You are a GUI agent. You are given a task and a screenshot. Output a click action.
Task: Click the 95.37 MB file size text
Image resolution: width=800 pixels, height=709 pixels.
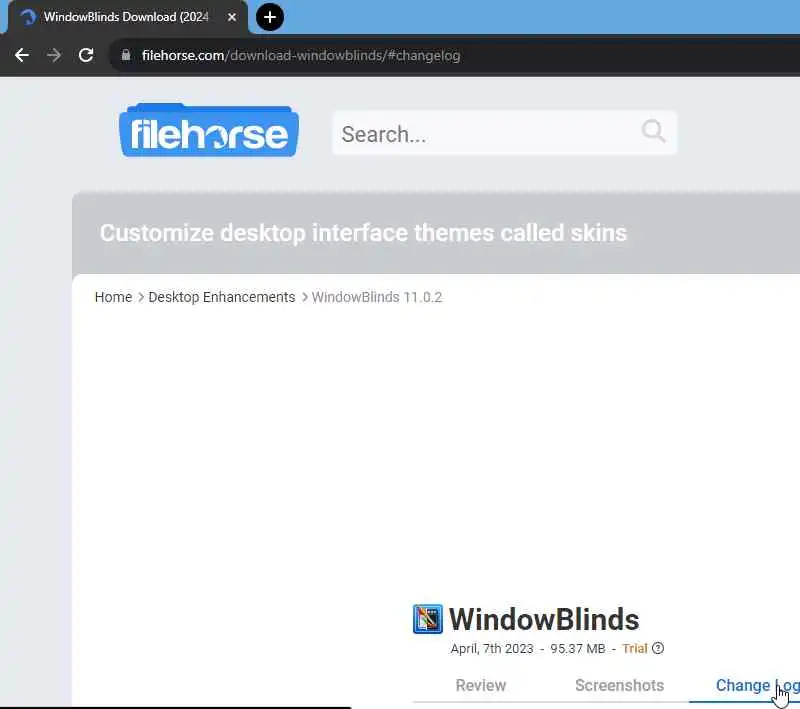(x=578, y=649)
